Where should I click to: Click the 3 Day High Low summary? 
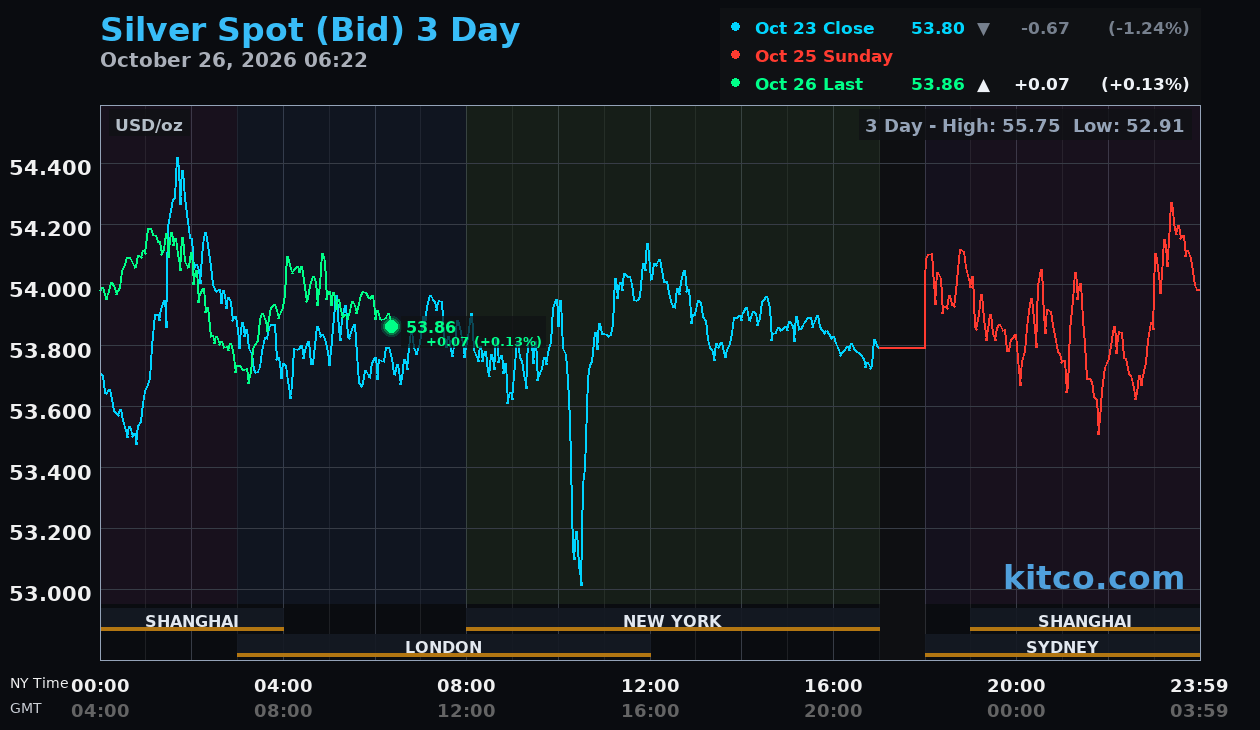pyautogui.click(x=1025, y=126)
